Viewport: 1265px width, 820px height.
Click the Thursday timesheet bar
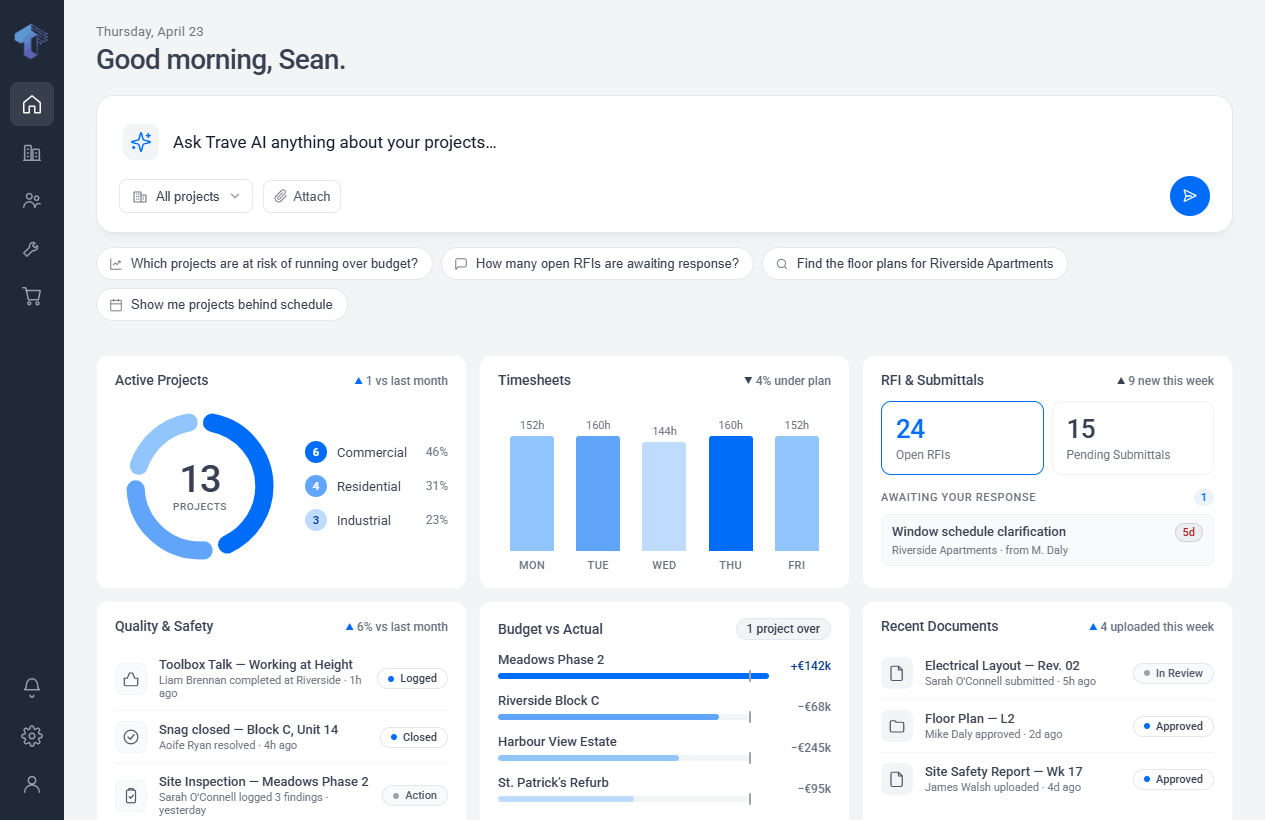point(731,493)
